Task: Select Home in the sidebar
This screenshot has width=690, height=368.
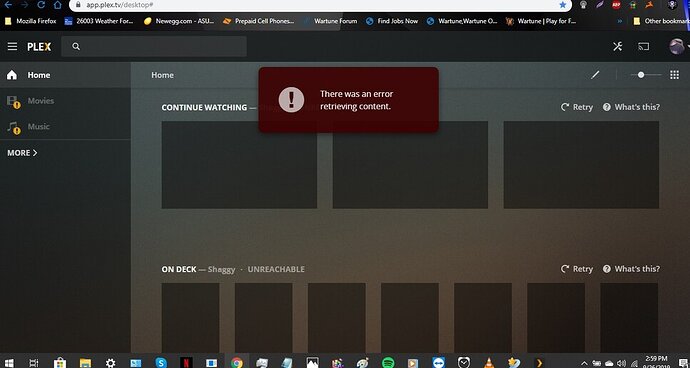Action: coord(65,75)
